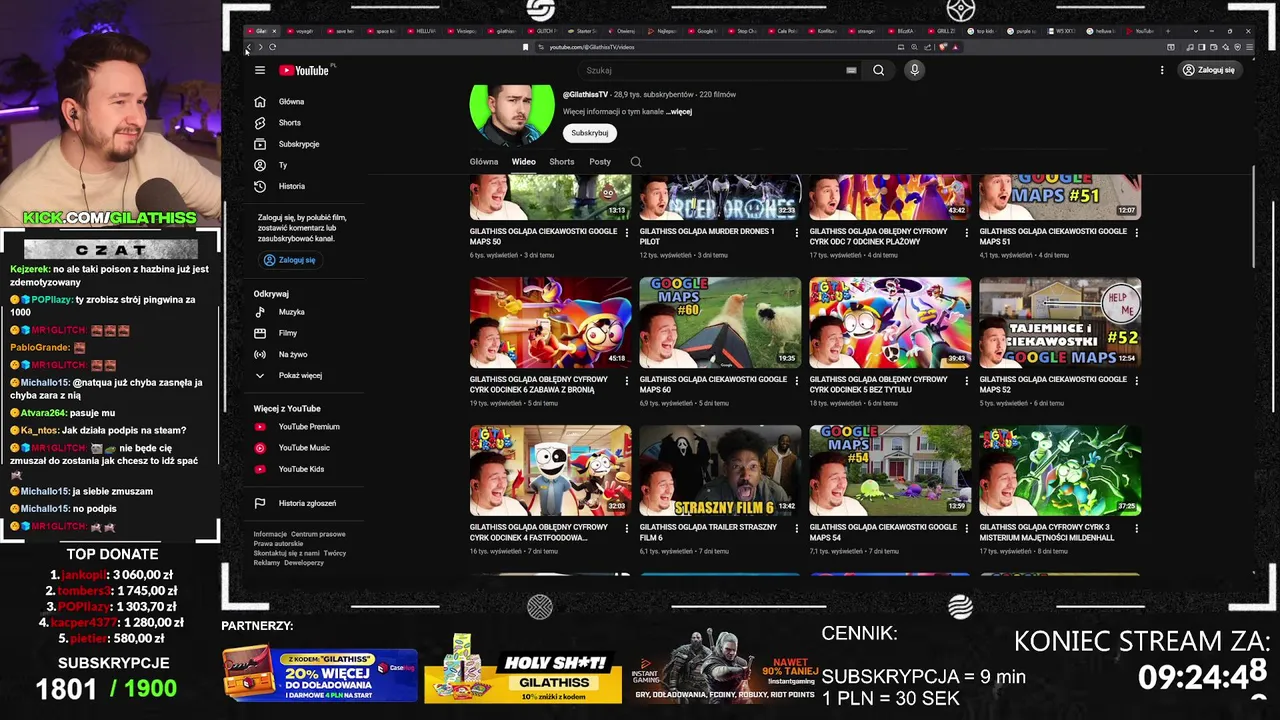Switch to the Shorts channel tab

(562, 161)
